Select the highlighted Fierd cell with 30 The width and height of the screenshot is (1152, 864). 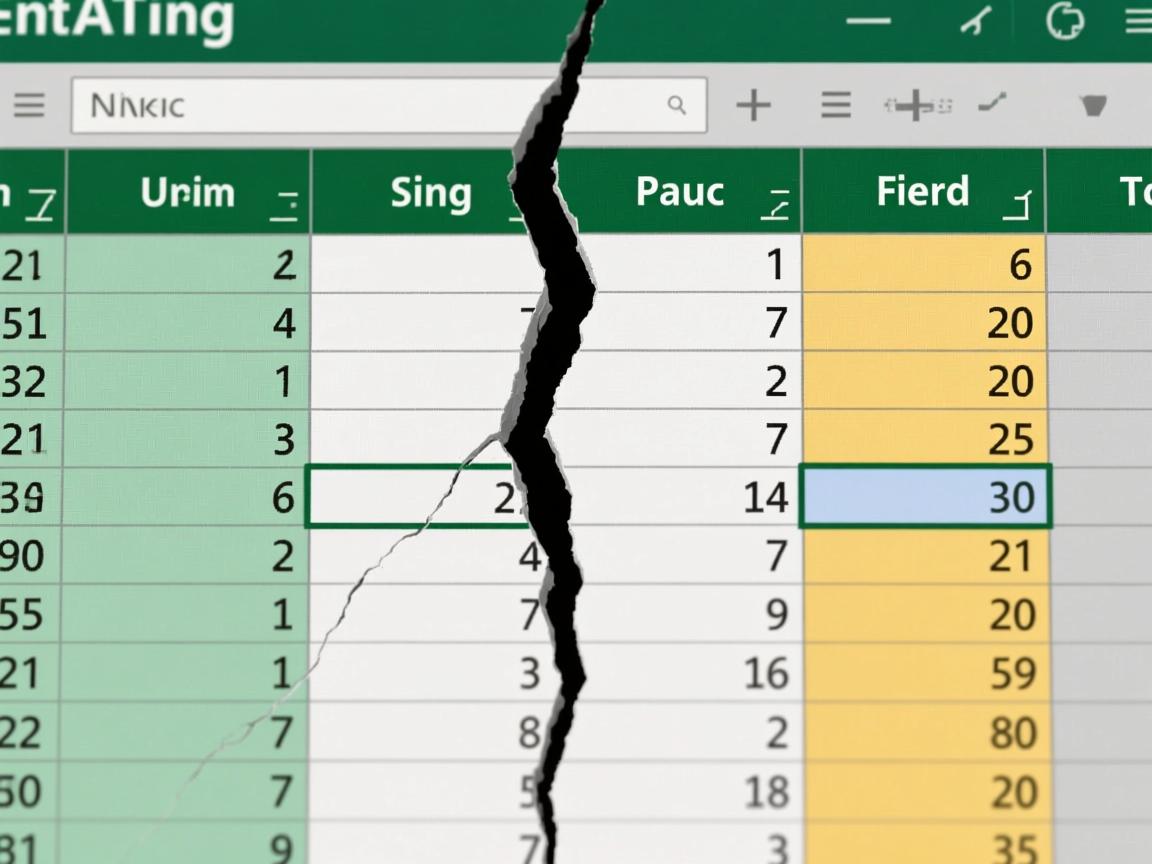click(925, 497)
